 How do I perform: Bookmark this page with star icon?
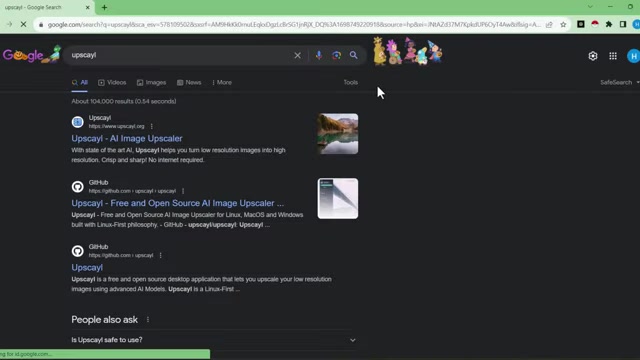point(563,24)
